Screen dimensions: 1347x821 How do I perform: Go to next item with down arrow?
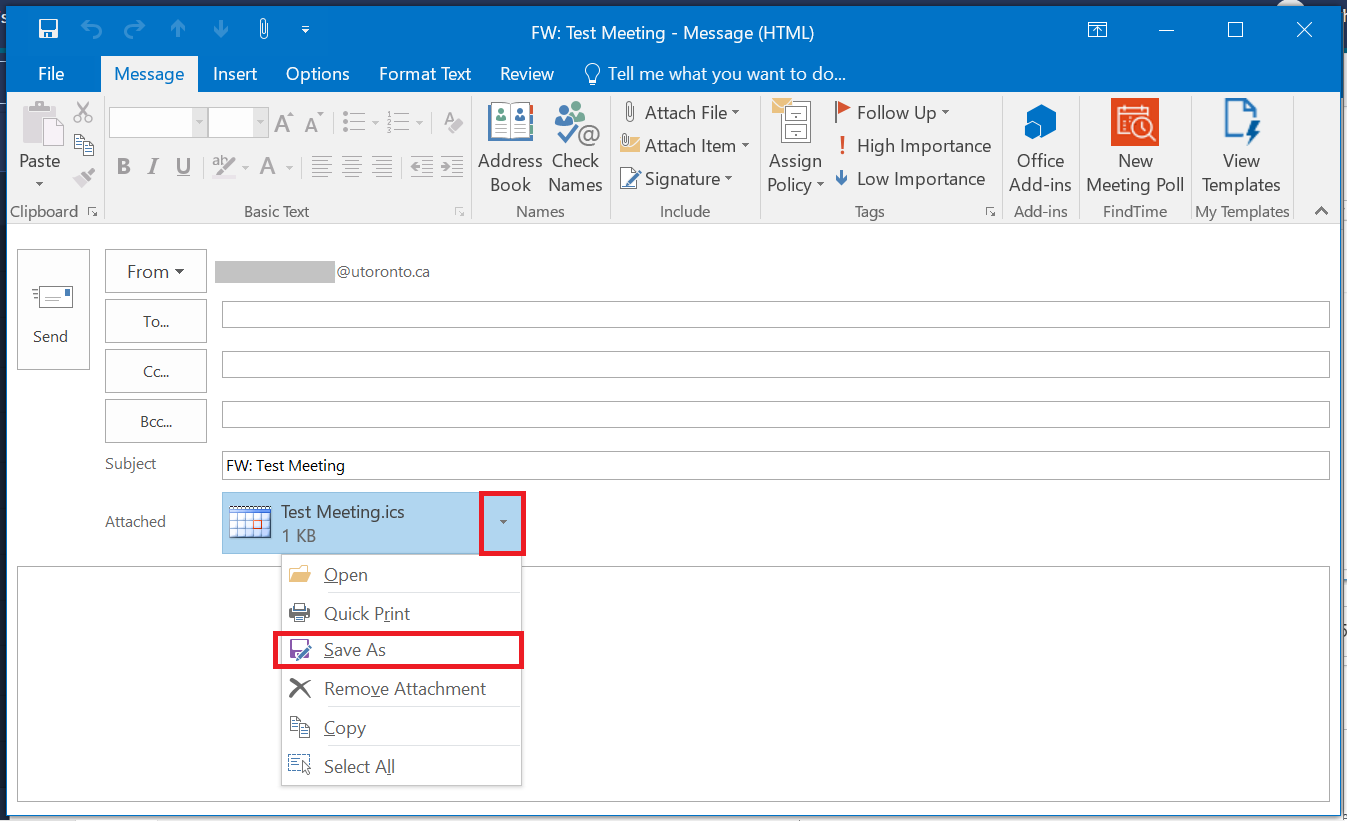click(221, 30)
